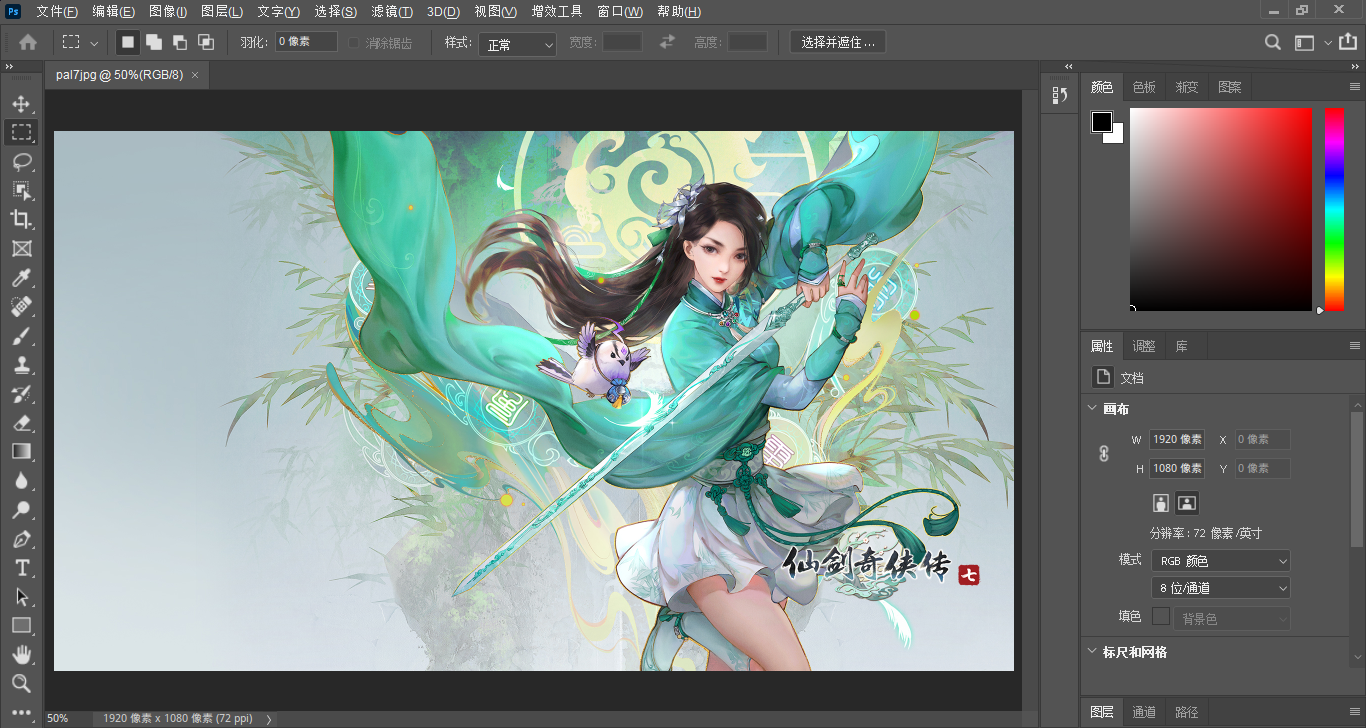Open the 滤镜 menu
Screen dimensions: 1366x728
point(392,11)
